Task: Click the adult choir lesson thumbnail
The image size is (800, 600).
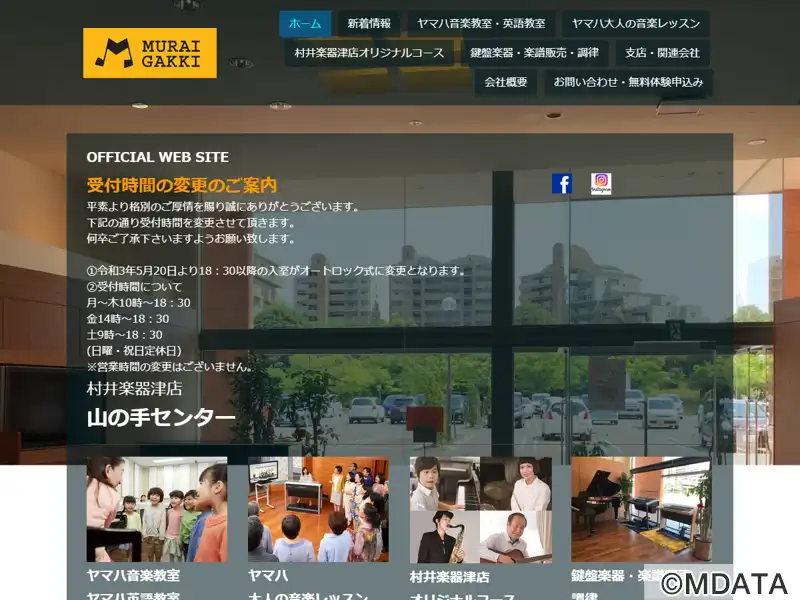Action: pyautogui.click(x=318, y=509)
